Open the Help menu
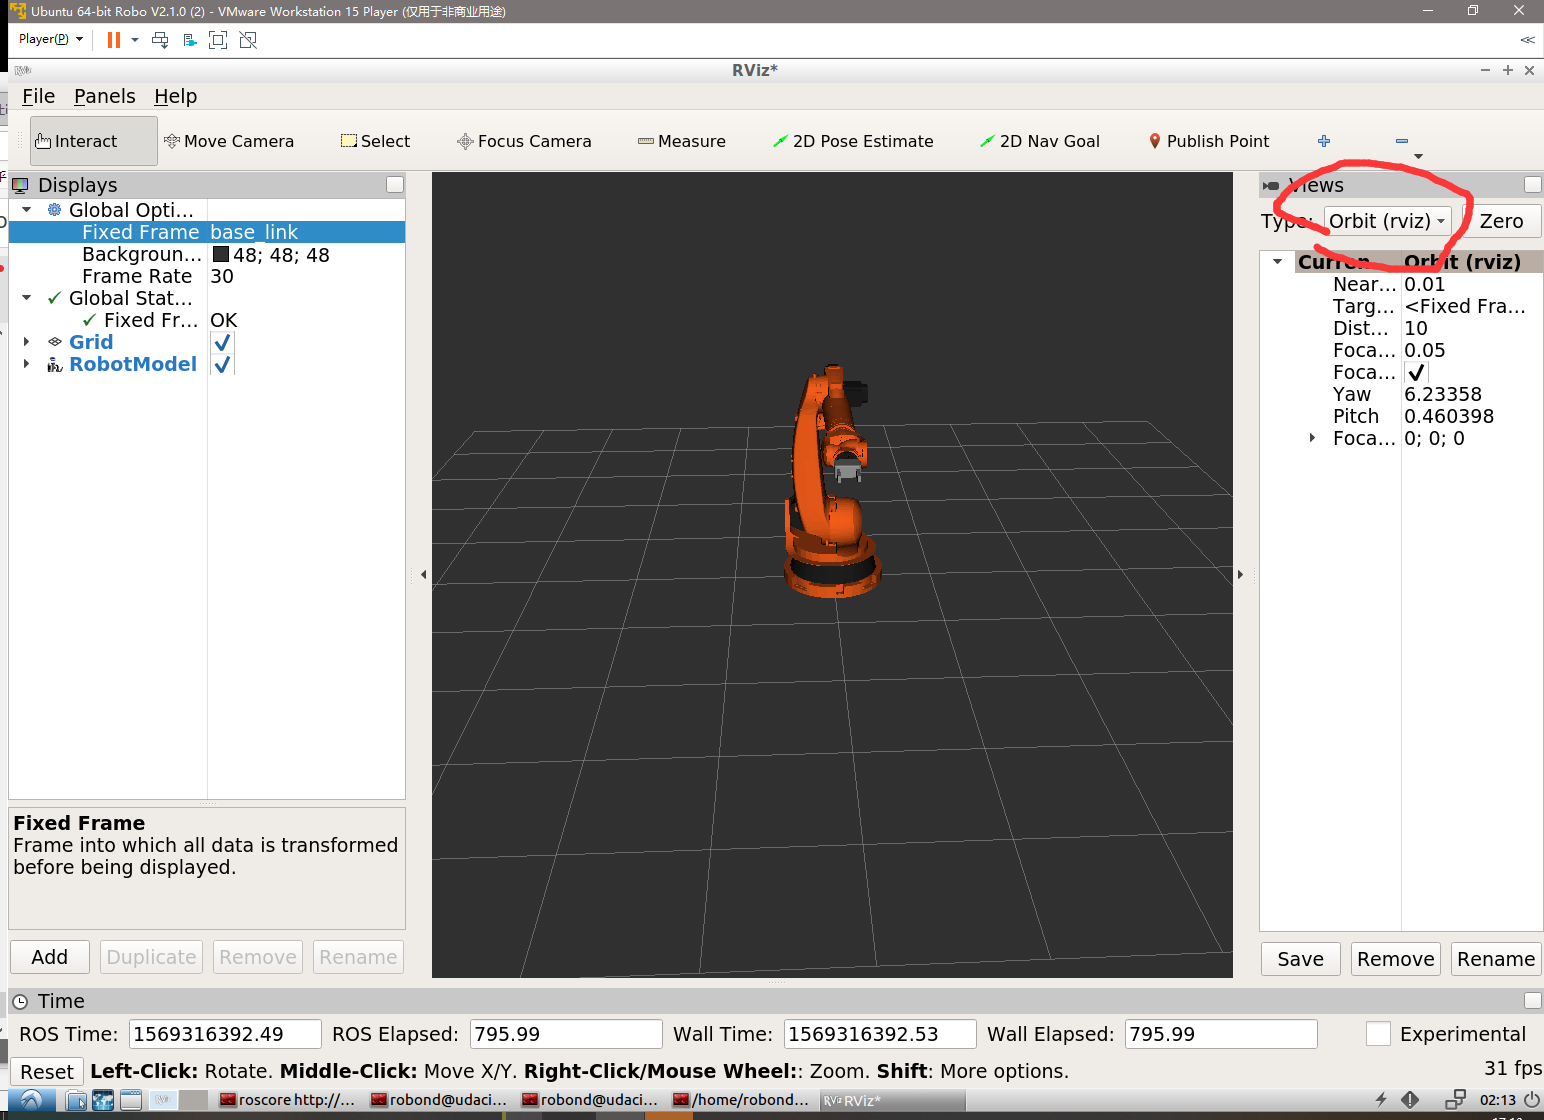 175,96
